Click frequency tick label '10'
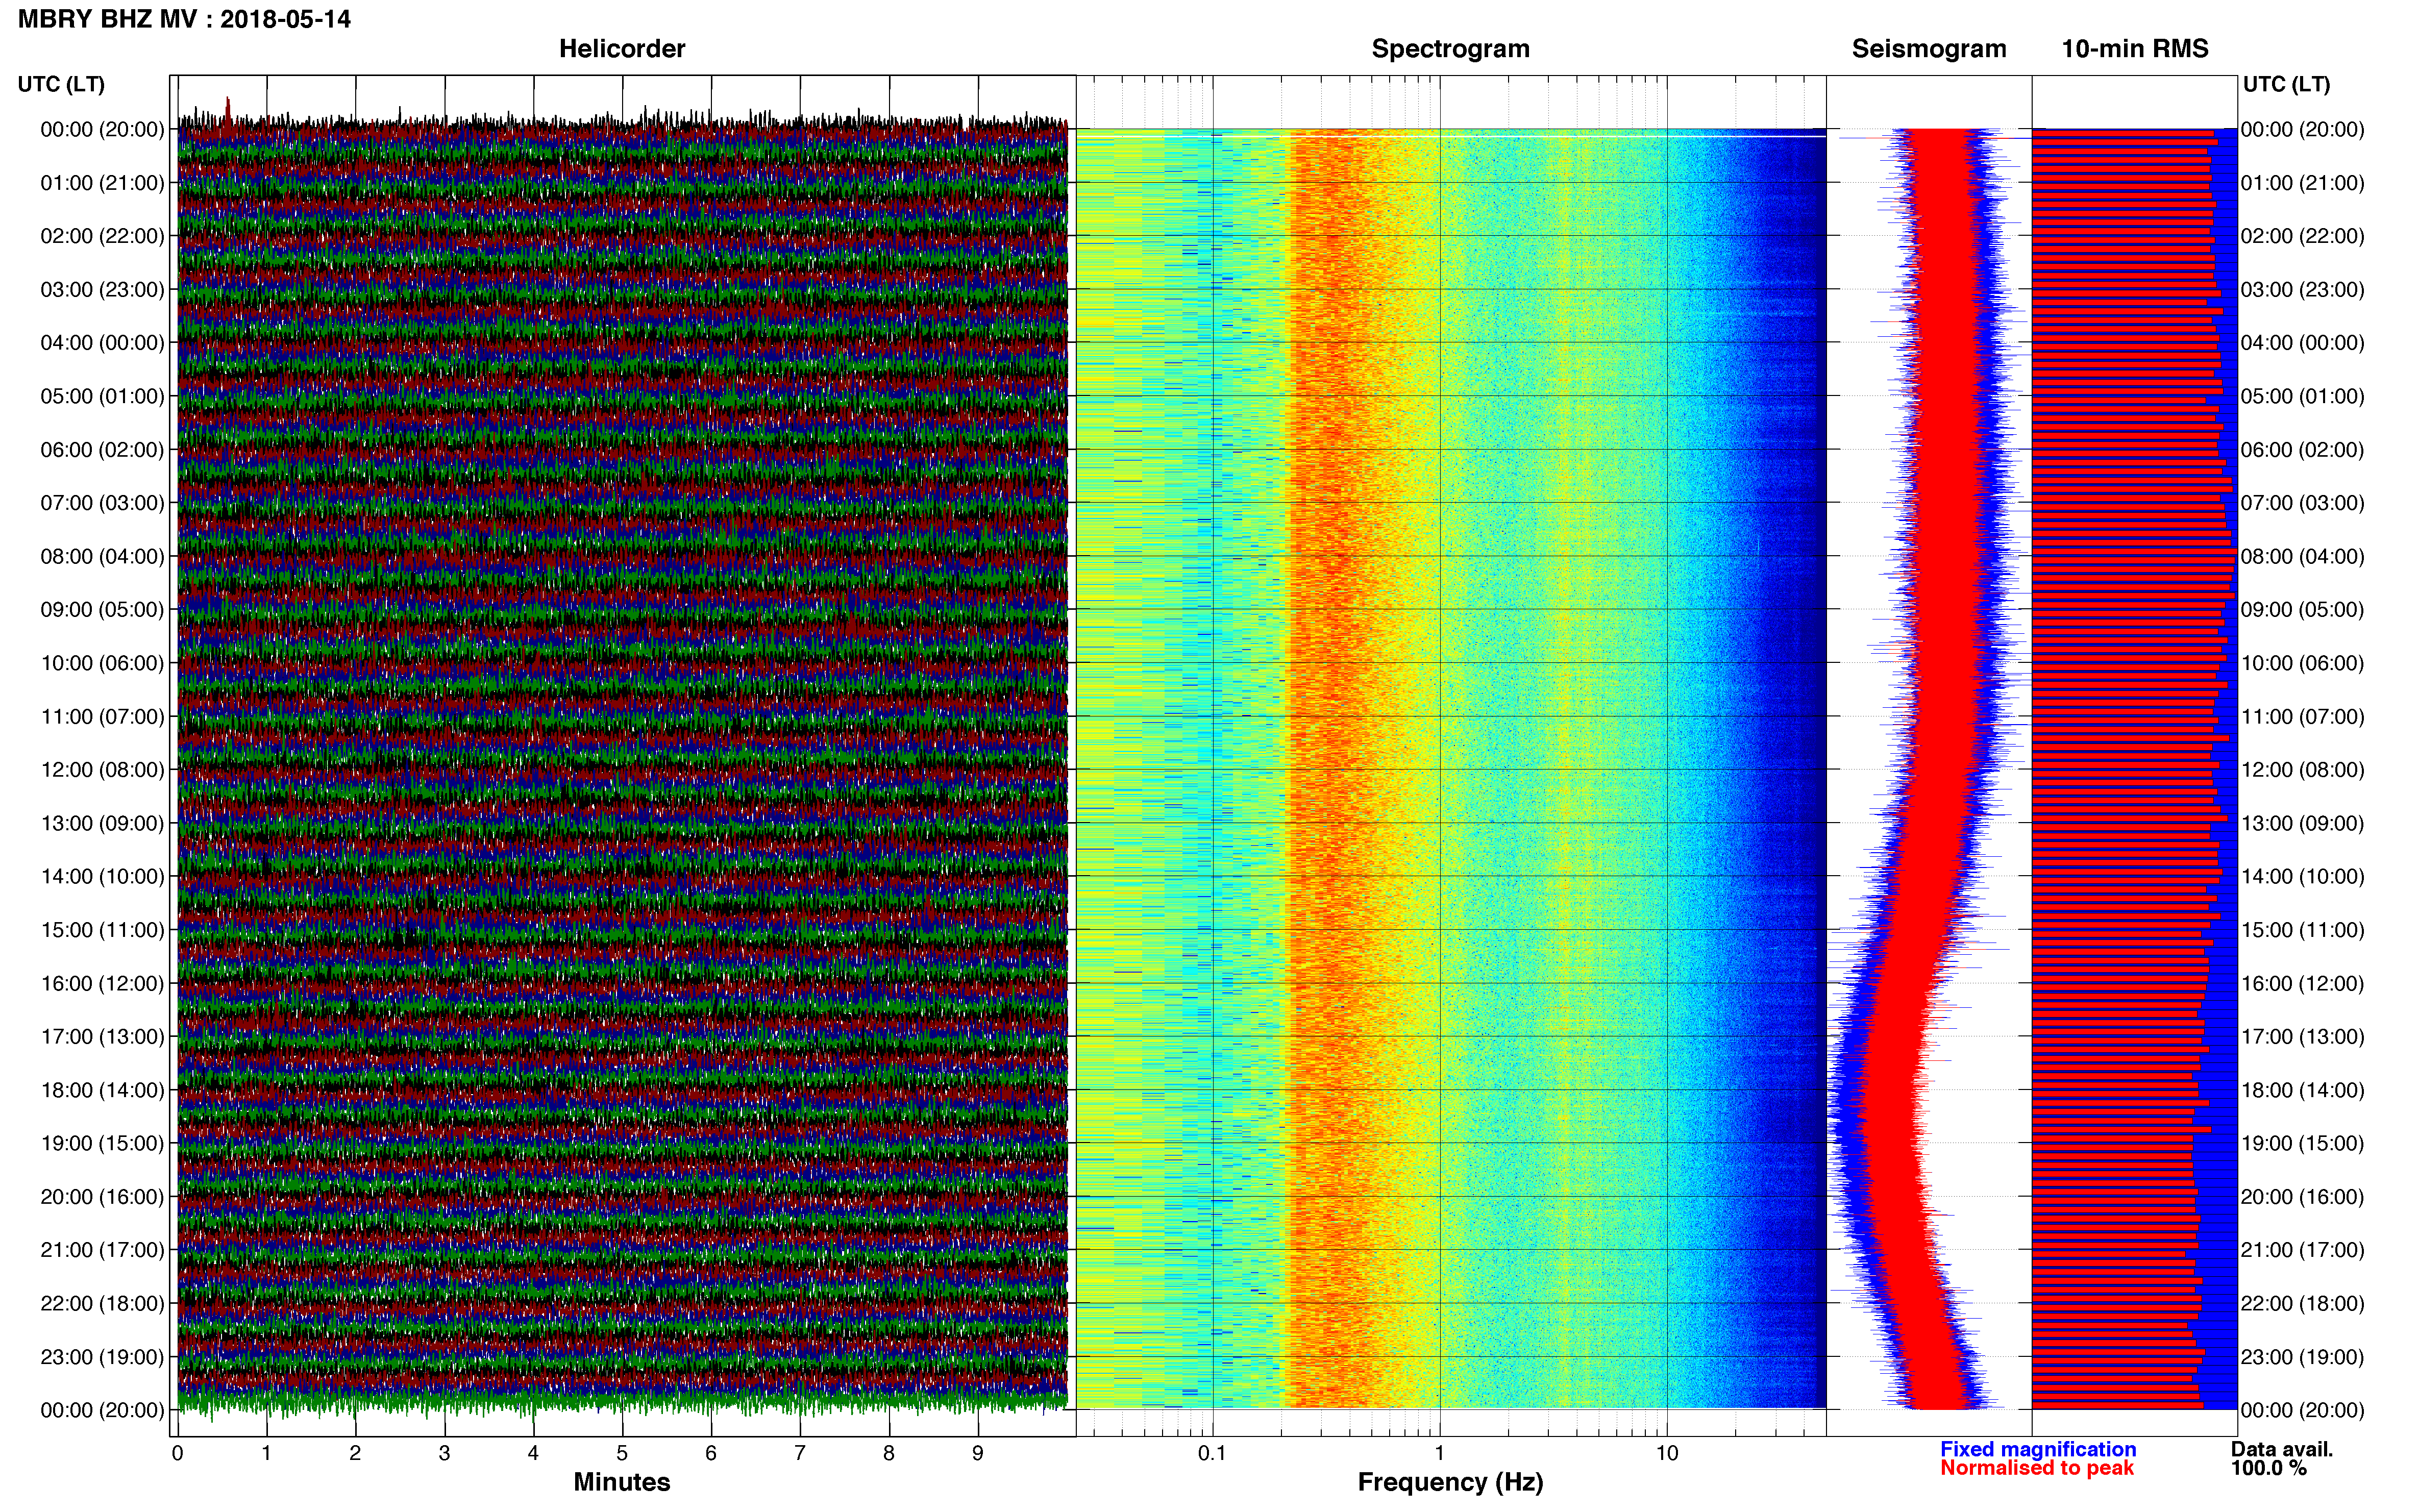The height and width of the screenshot is (1512, 2419). (1667, 1454)
